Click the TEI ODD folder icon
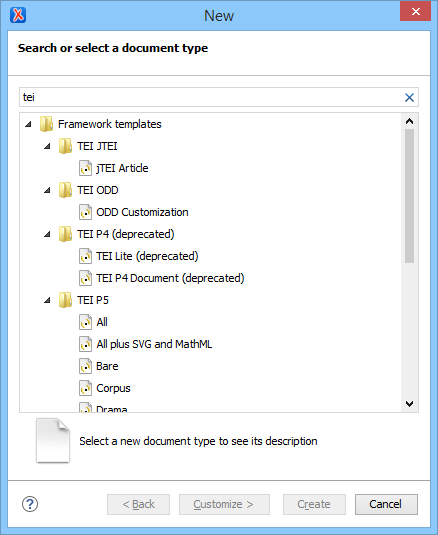 click(65, 190)
